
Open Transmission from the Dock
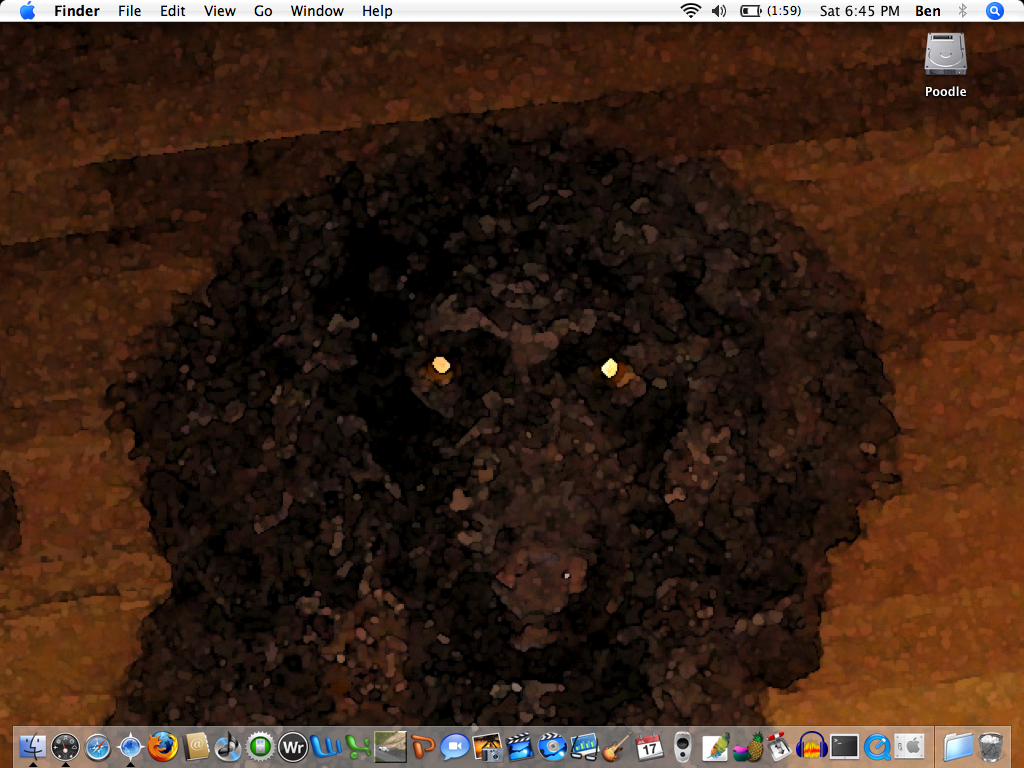coord(779,746)
